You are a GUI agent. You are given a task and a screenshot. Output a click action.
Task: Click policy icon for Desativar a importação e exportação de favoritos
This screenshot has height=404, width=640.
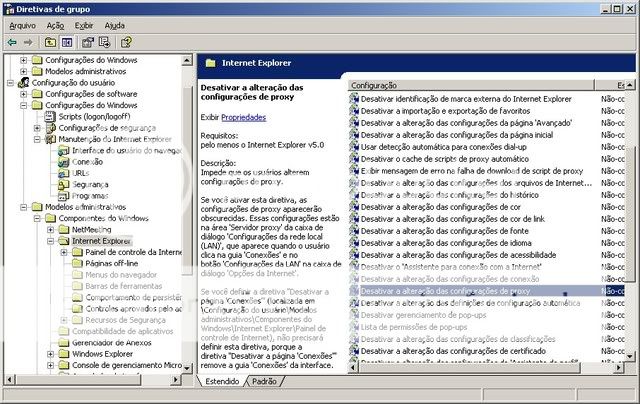click(354, 111)
